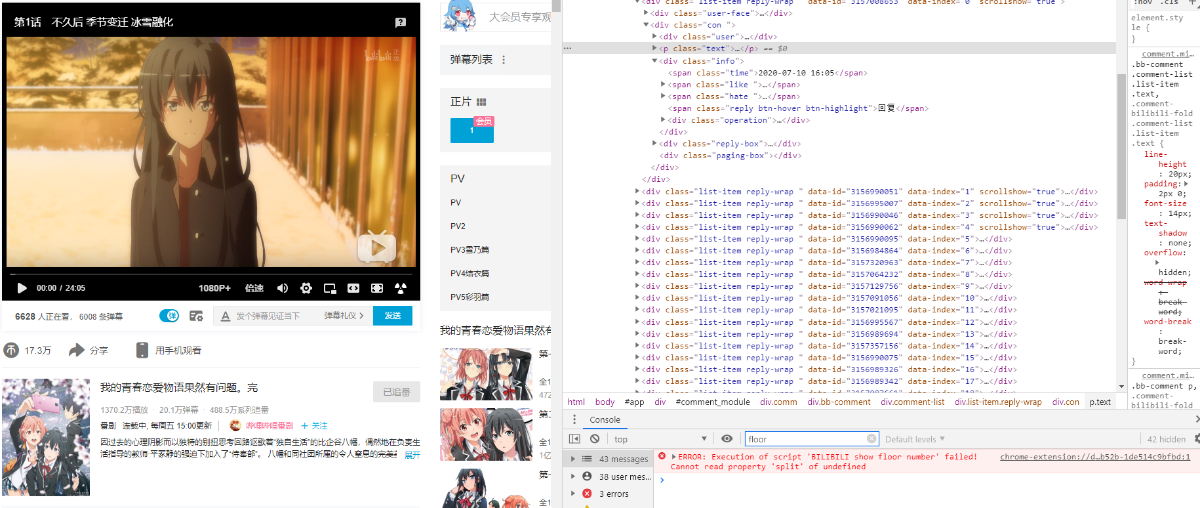The width and height of the screenshot is (1200, 508).
Task: Play the video with the play button
Action: pos(22,288)
